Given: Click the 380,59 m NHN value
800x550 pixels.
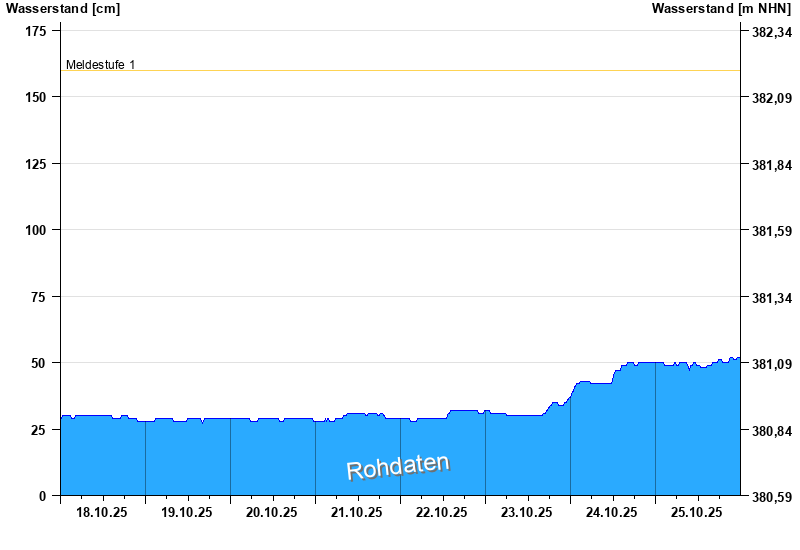Looking at the screenshot, I should pos(772,497).
